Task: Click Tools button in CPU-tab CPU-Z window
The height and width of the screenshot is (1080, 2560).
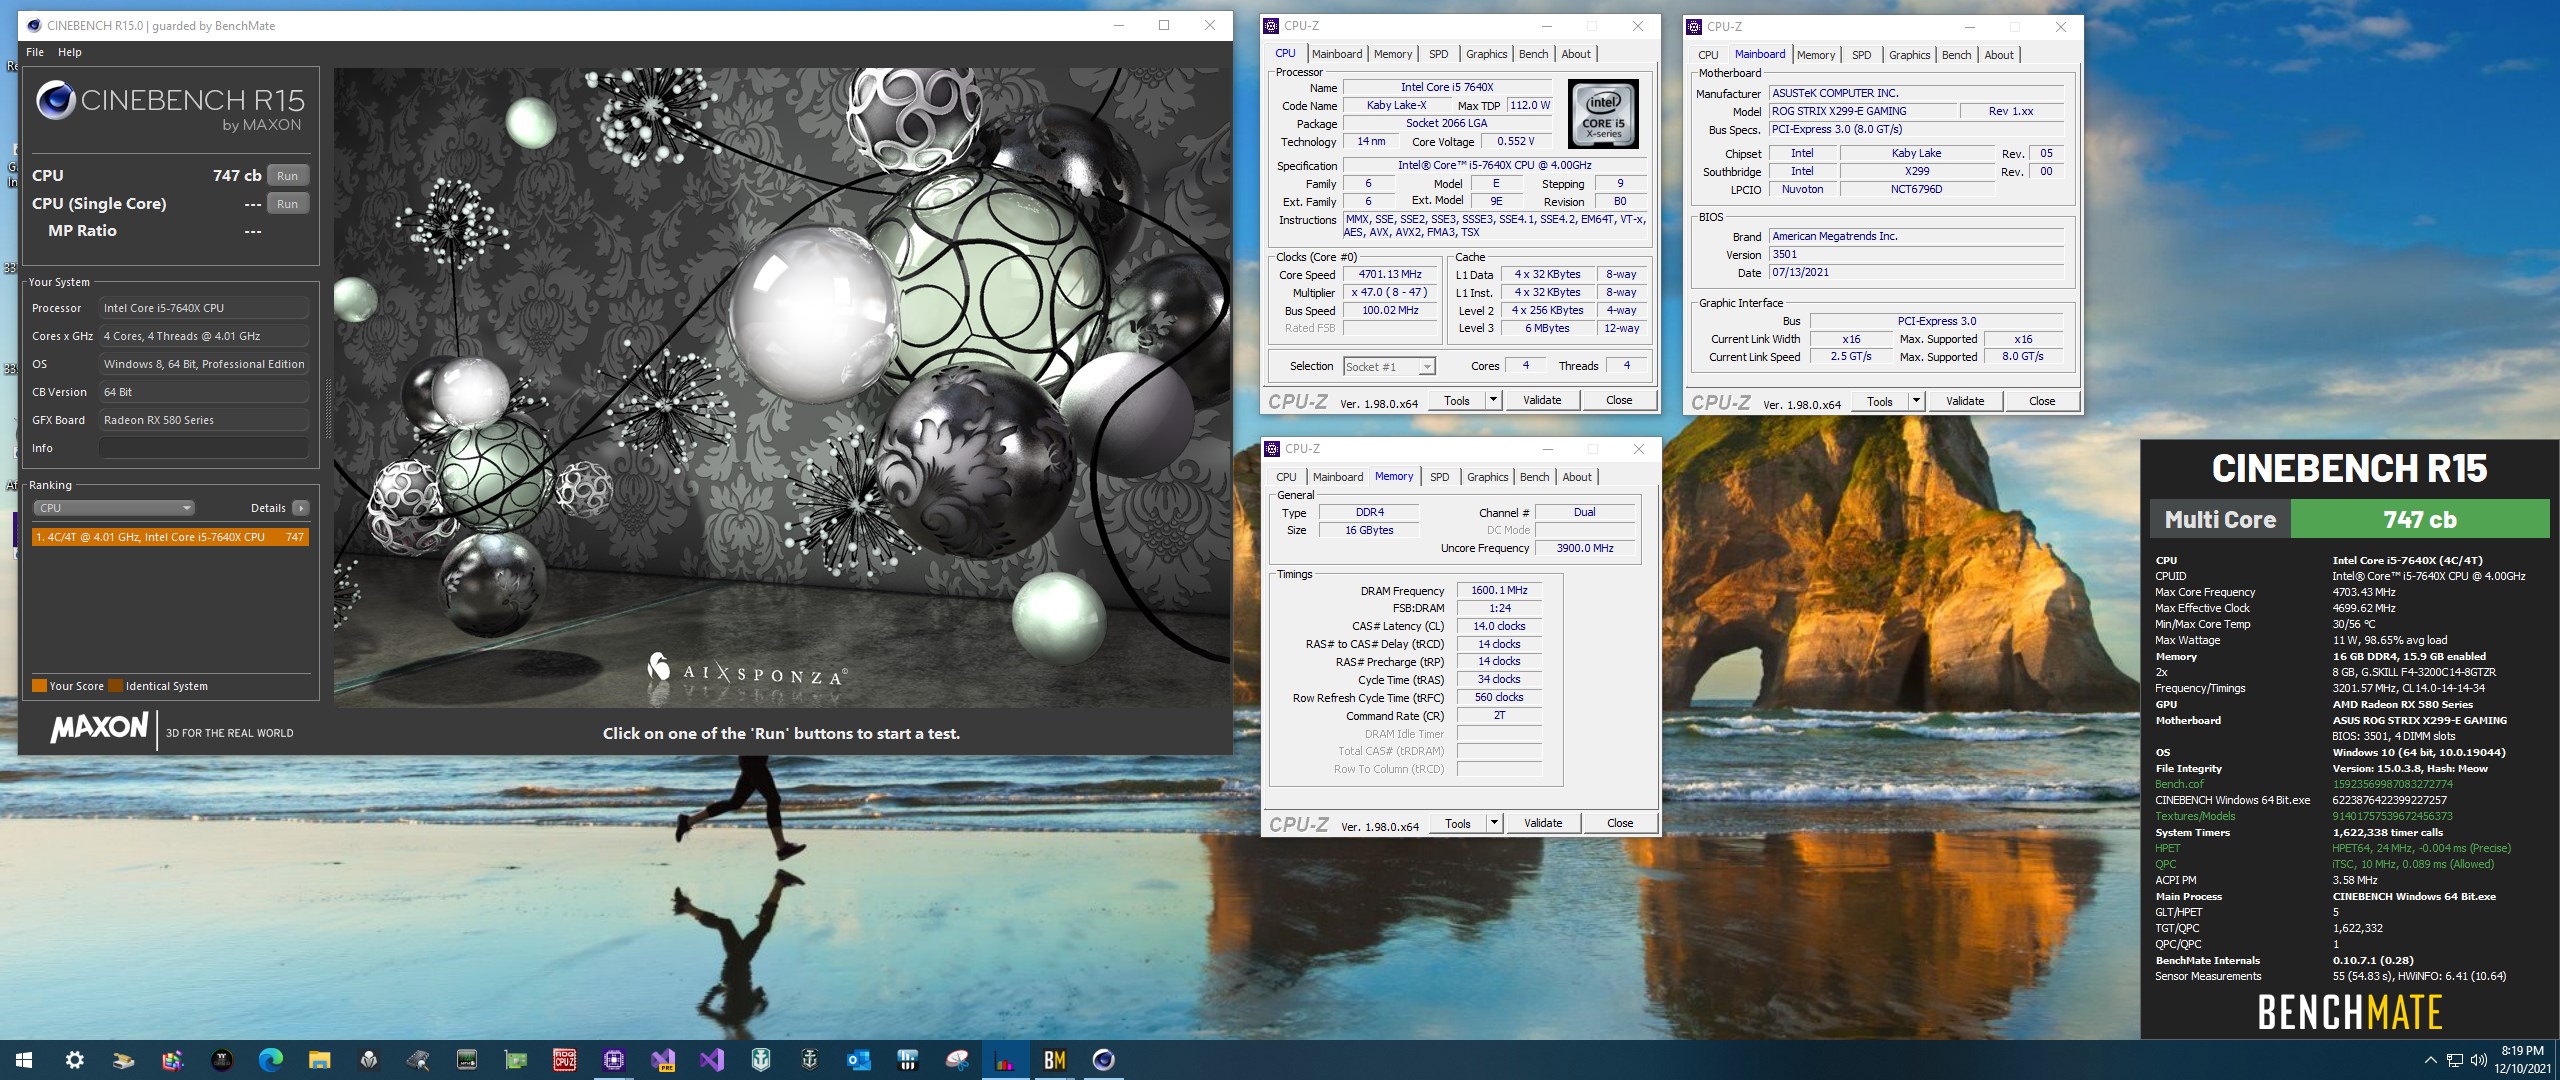Action: tap(1457, 400)
